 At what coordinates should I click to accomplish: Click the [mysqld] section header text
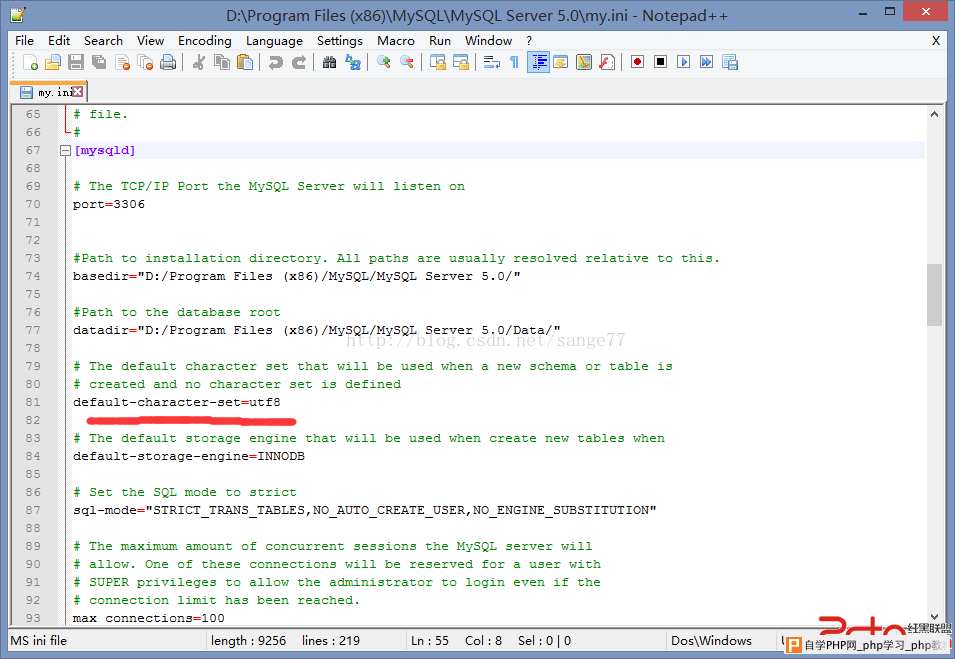coord(104,150)
